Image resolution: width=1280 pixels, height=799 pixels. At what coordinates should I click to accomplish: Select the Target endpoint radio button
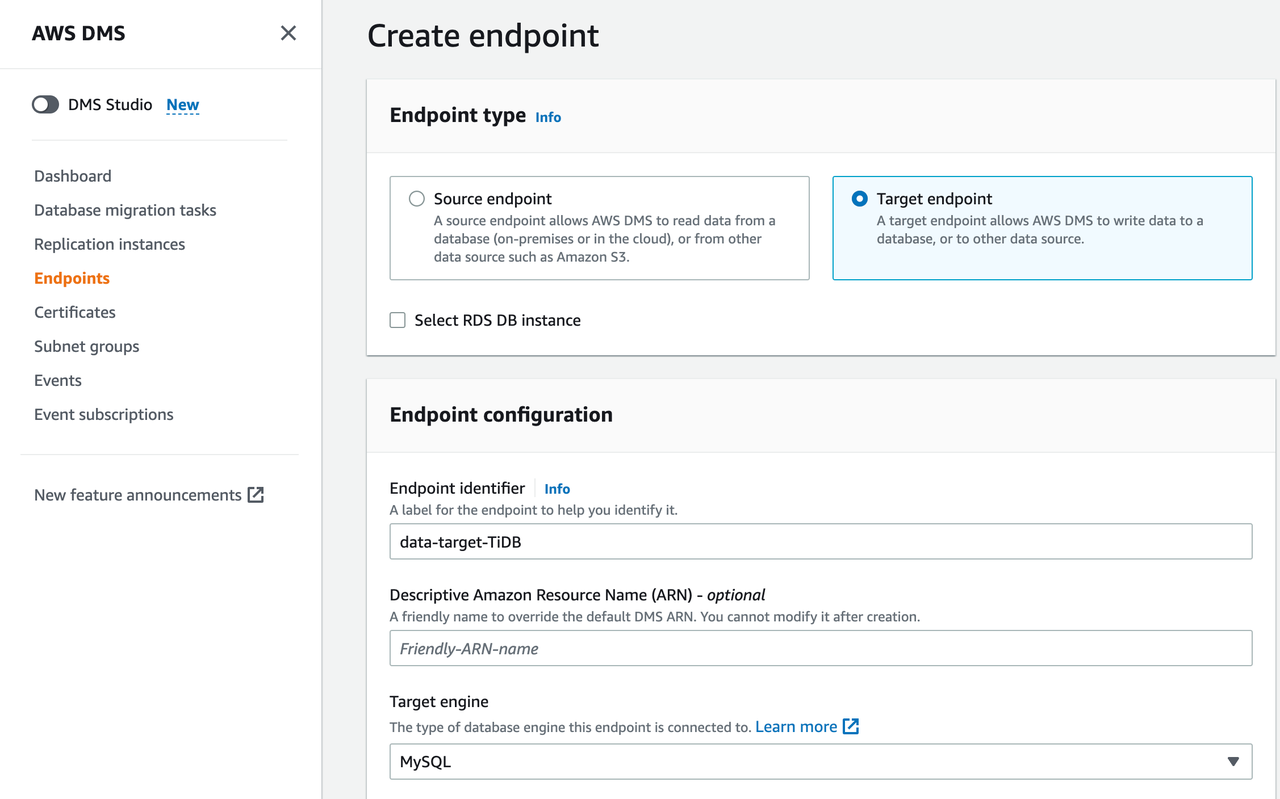click(860, 199)
